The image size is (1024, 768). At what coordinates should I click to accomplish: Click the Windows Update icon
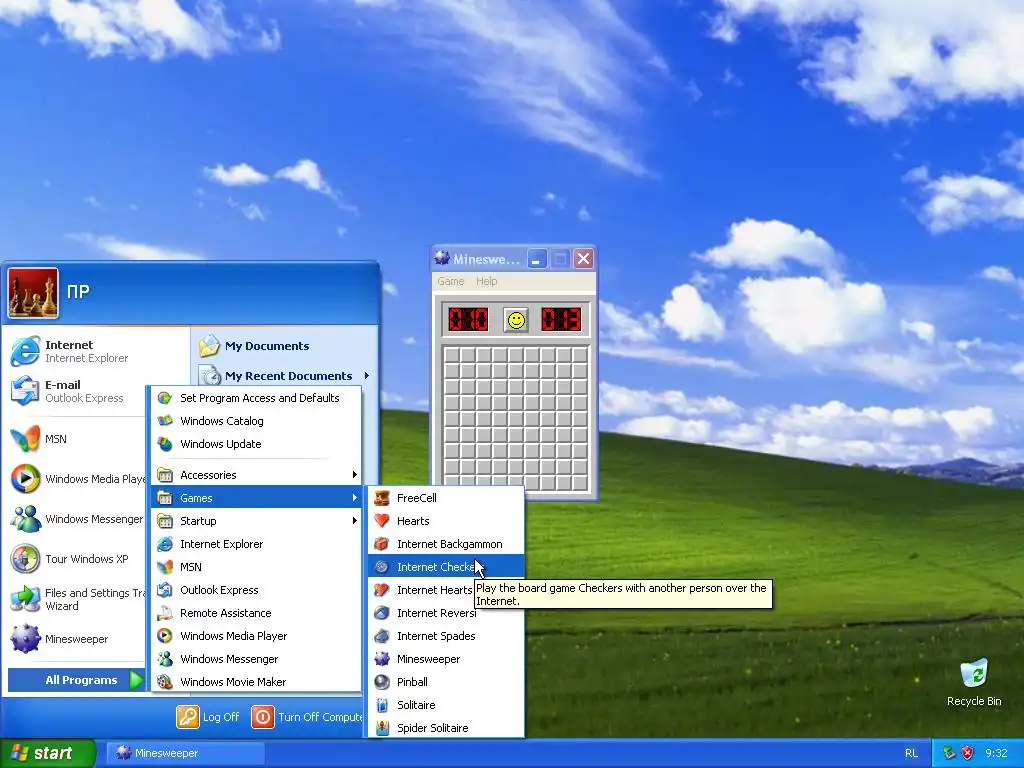165,444
